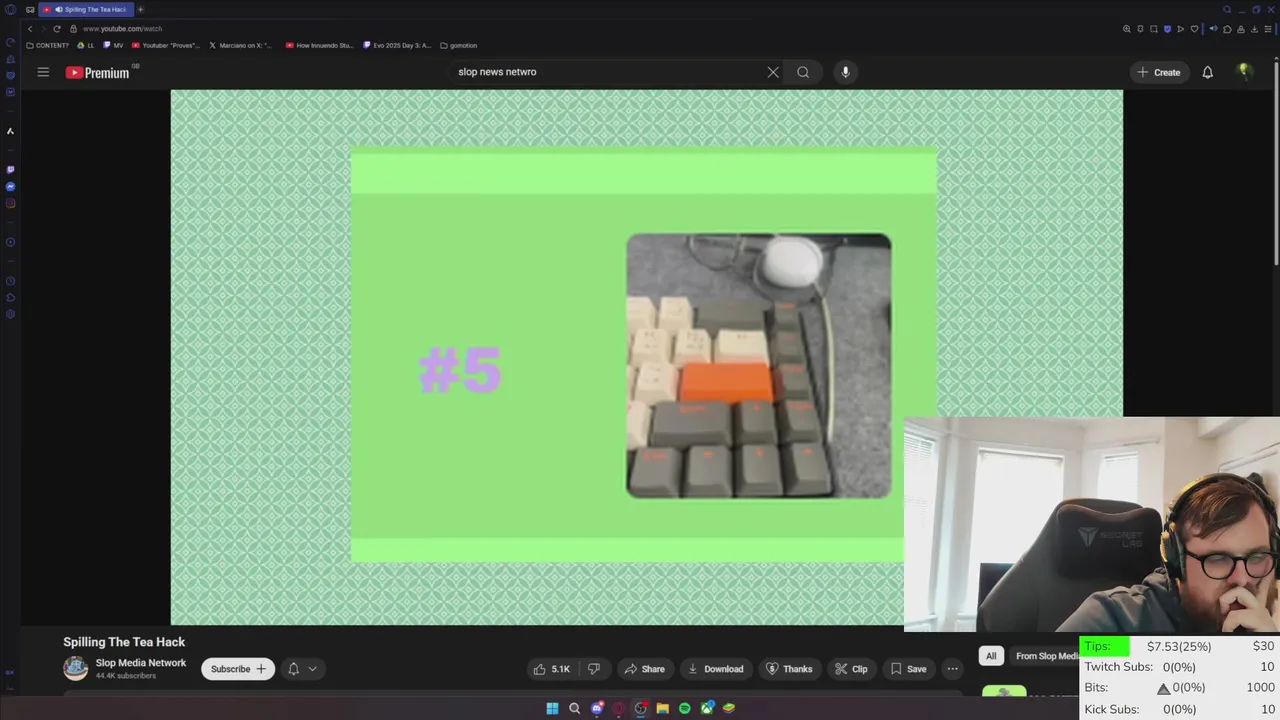Run search with the magnifier button
This screenshot has height=720, width=1280.
pyautogui.click(x=803, y=72)
